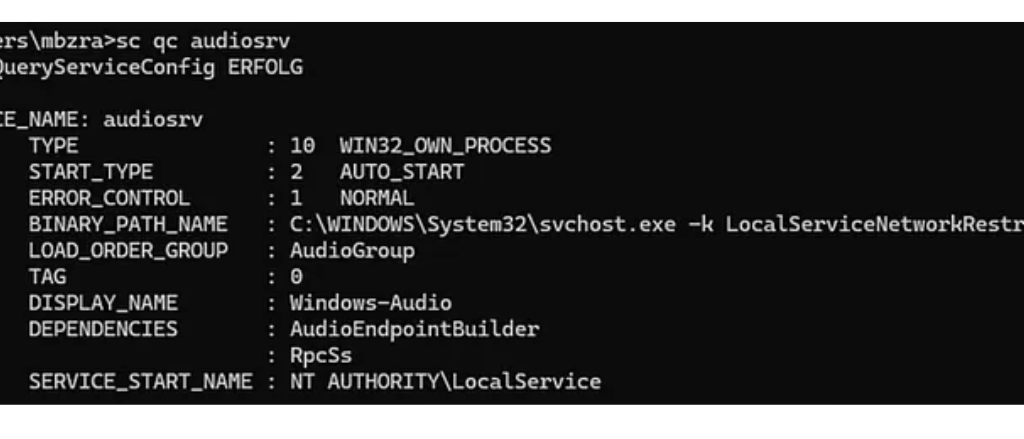Screen dimensions: 1024x439
Task: Click the TAG label
Action: pos(48,276)
